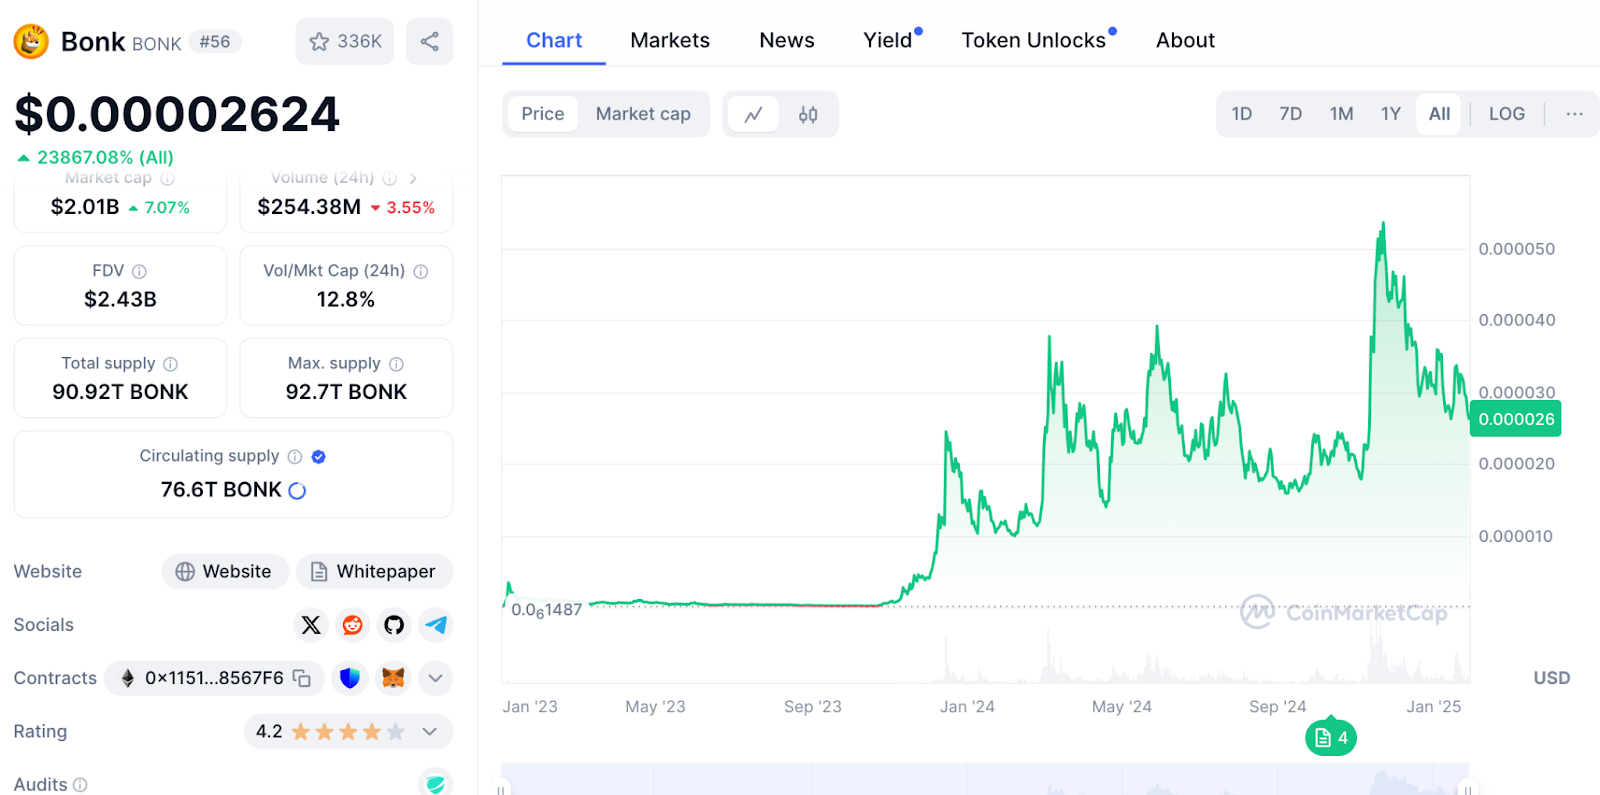Click the right range slider handle
Screen dimensions: 1600x795
tap(1468, 789)
